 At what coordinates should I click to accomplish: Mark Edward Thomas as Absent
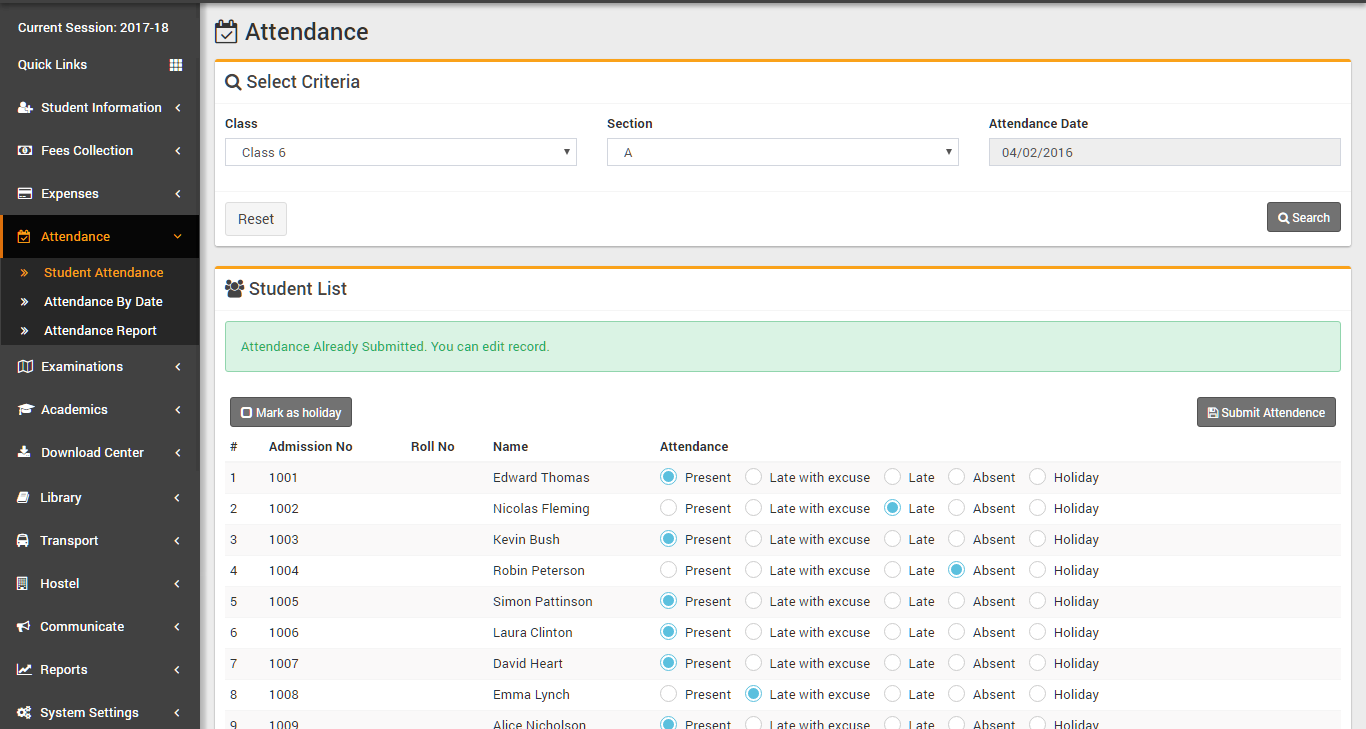[x=957, y=477]
